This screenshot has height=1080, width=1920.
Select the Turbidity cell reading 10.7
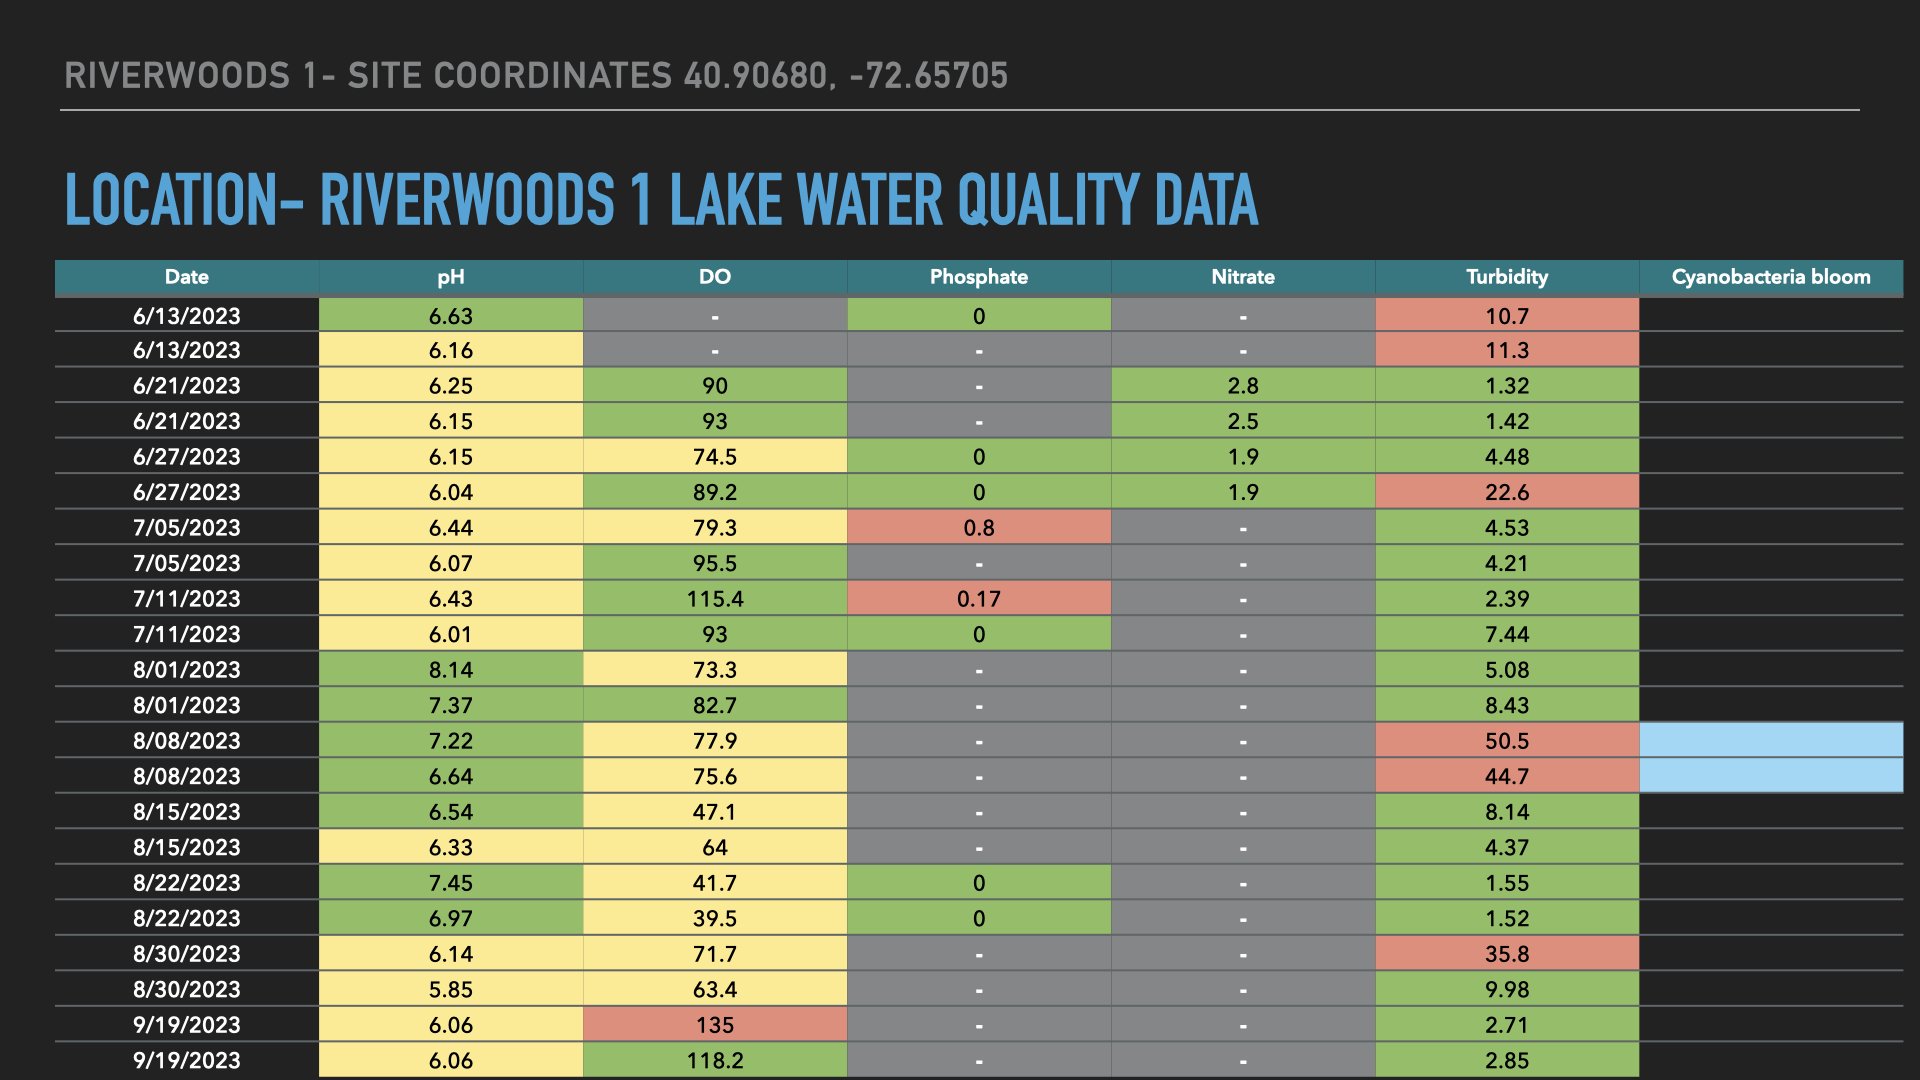click(1507, 315)
